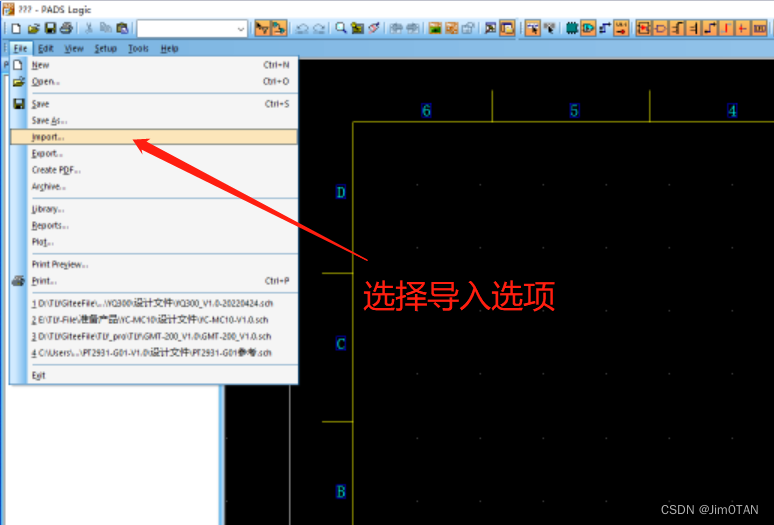
Task: Click the Print toolbar icon
Action: click(66, 29)
